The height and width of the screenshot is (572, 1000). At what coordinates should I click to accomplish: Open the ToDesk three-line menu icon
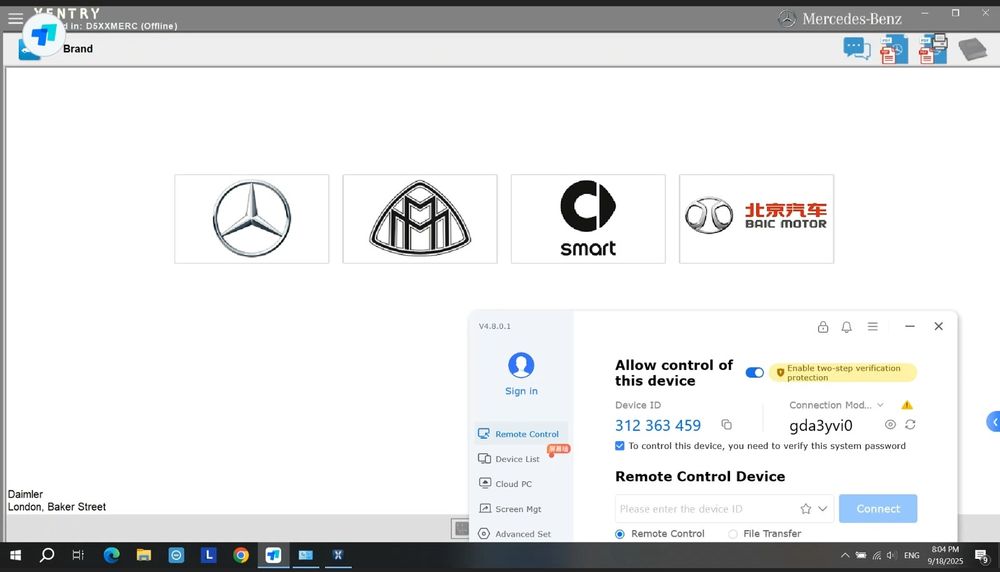click(872, 326)
